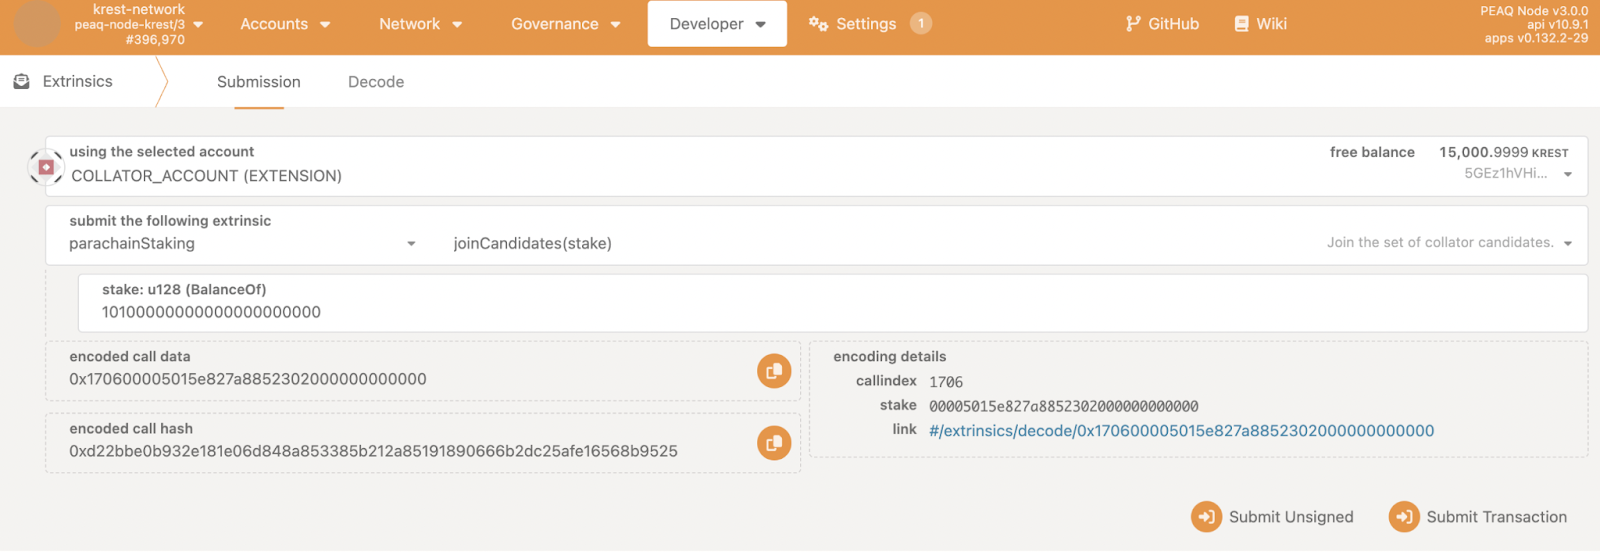Click the Wiki book icon
This screenshot has width=1600, height=552.
coord(1241,24)
